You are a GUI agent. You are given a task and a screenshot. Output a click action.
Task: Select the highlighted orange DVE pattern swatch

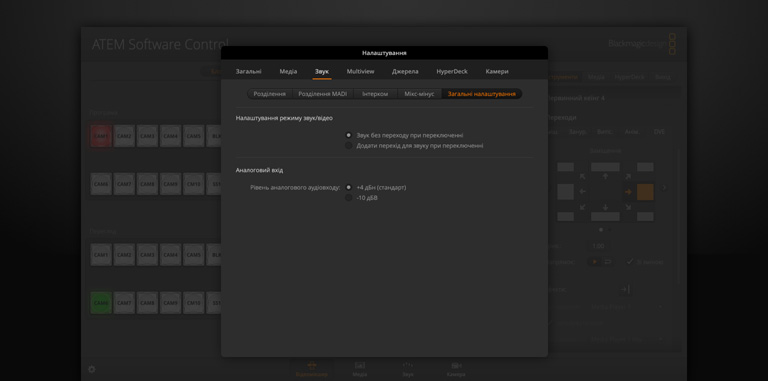click(645, 192)
